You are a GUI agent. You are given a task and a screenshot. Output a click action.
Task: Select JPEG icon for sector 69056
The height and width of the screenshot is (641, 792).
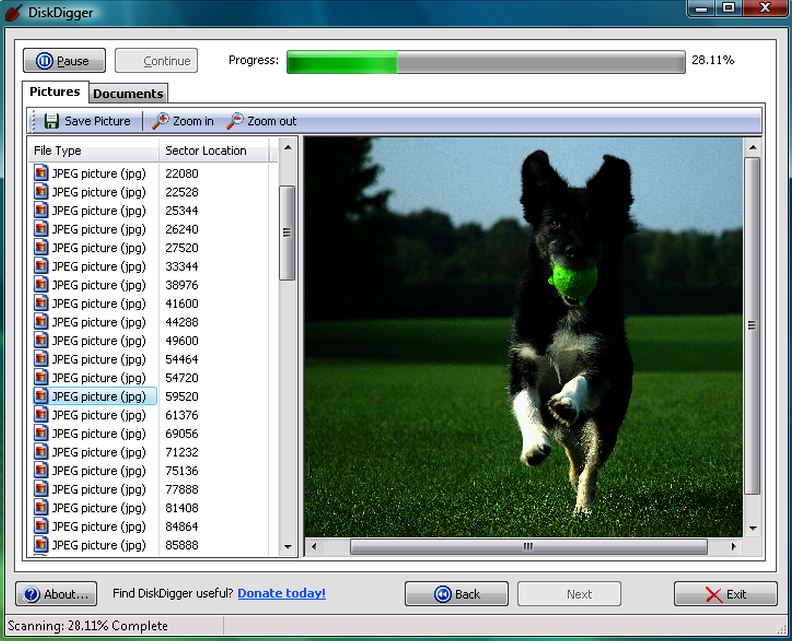(x=41, y=433)
